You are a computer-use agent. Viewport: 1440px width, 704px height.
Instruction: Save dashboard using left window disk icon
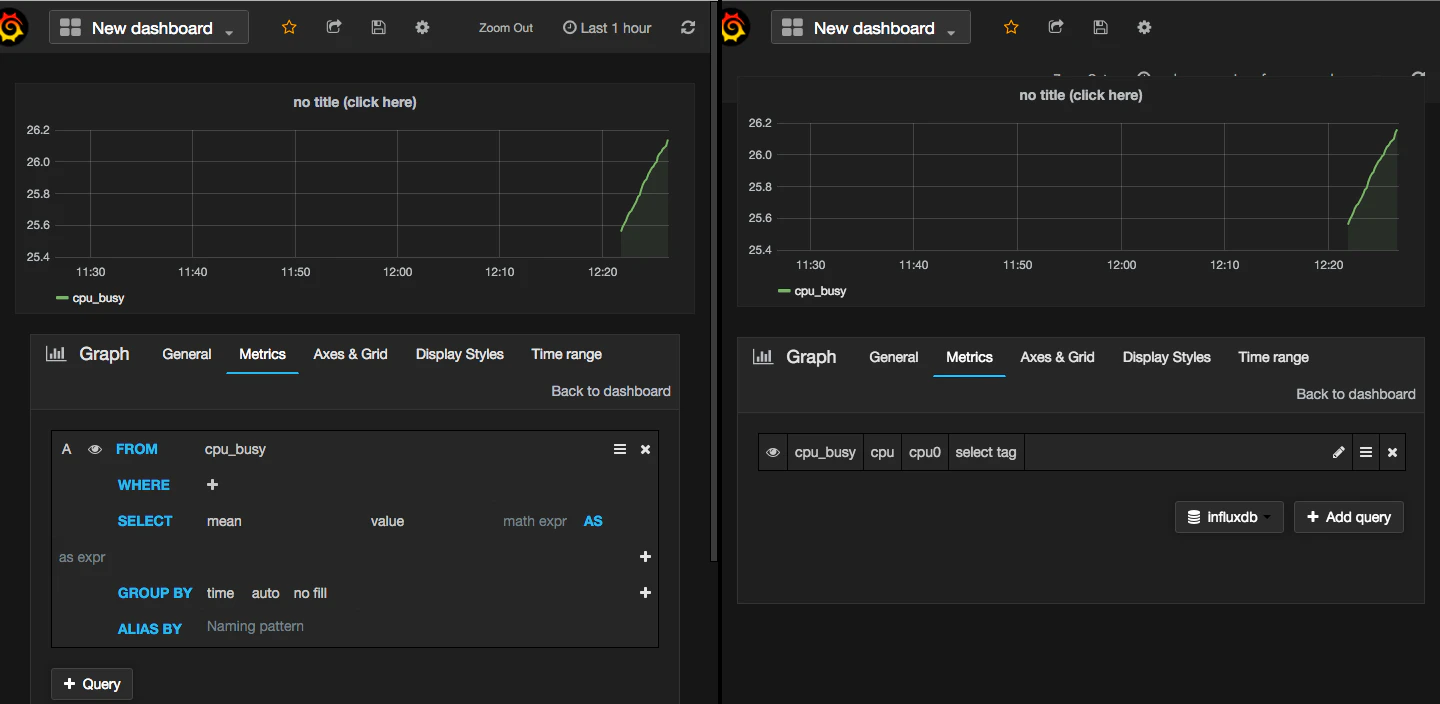378,28
